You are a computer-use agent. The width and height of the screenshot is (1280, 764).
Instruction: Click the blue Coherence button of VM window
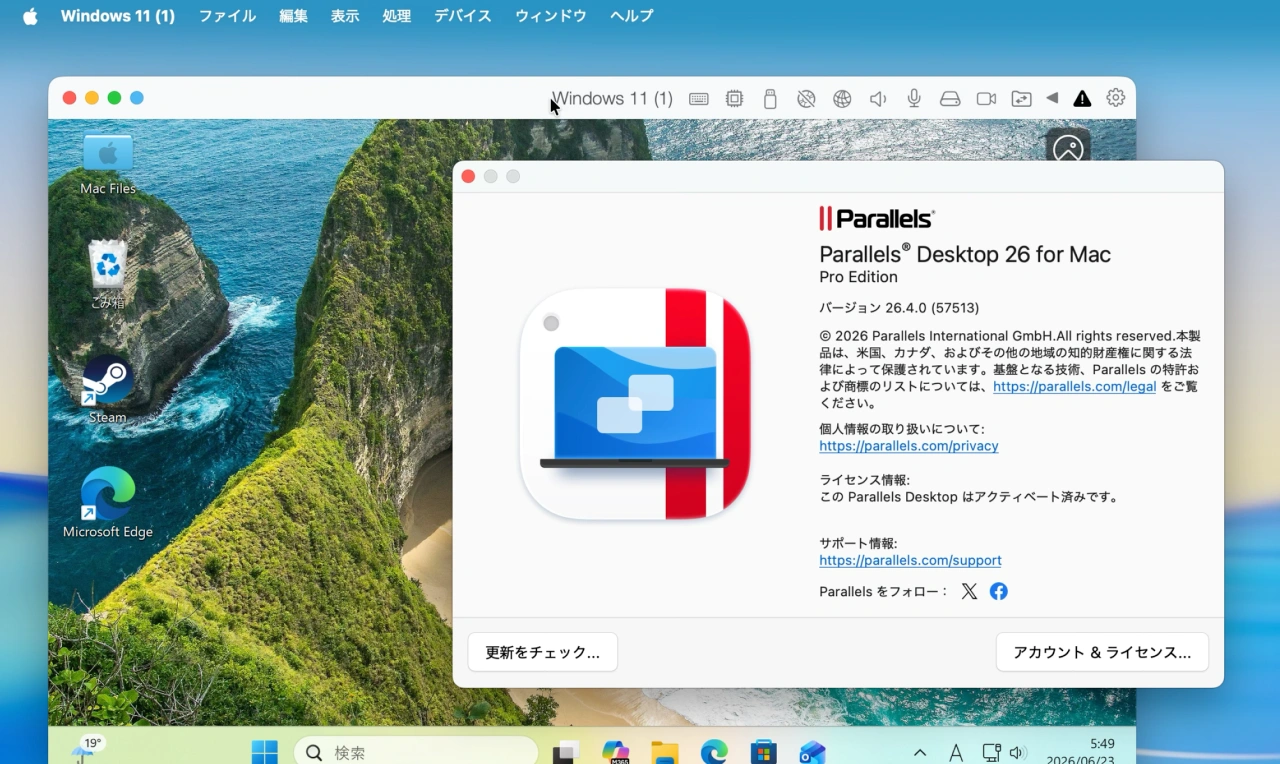point(137,98)
